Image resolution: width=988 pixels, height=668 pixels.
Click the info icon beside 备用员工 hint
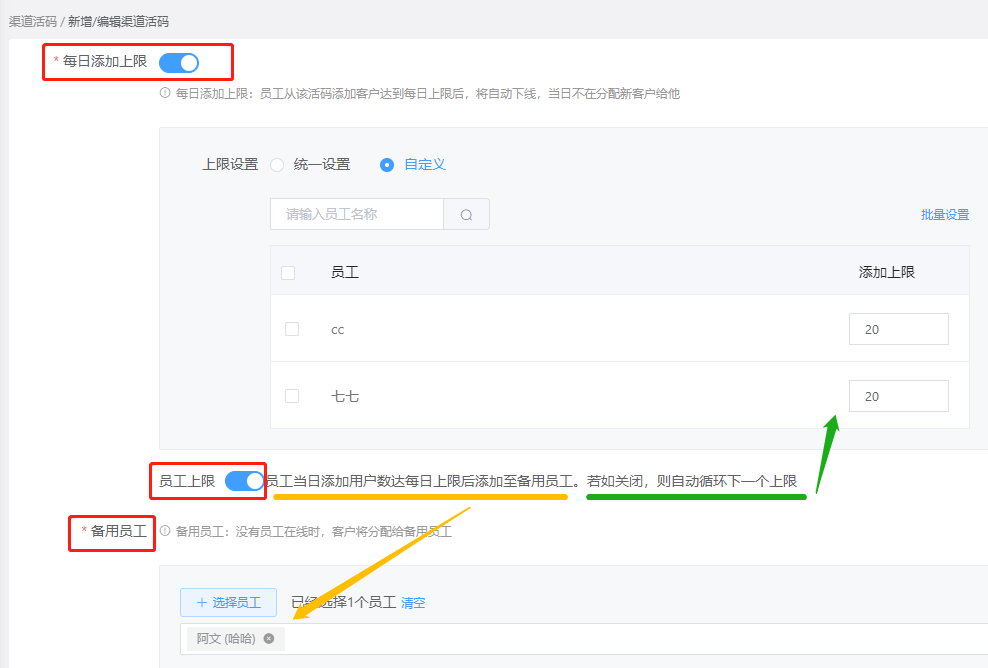(x=165, y=531)
